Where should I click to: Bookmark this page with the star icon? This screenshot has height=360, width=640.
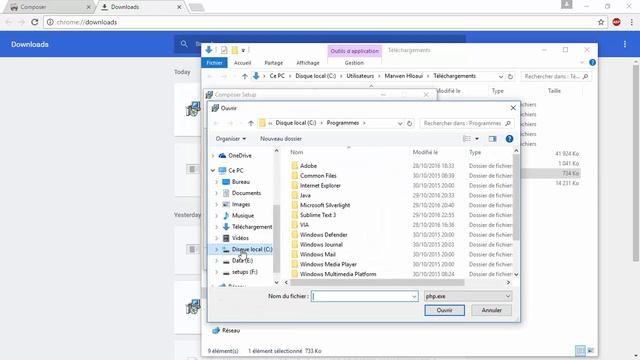601,22
